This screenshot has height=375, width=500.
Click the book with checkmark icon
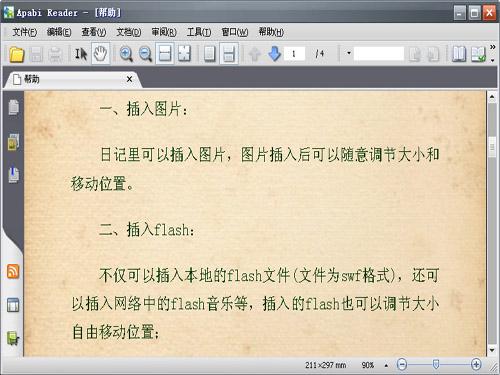pos(479,54)
